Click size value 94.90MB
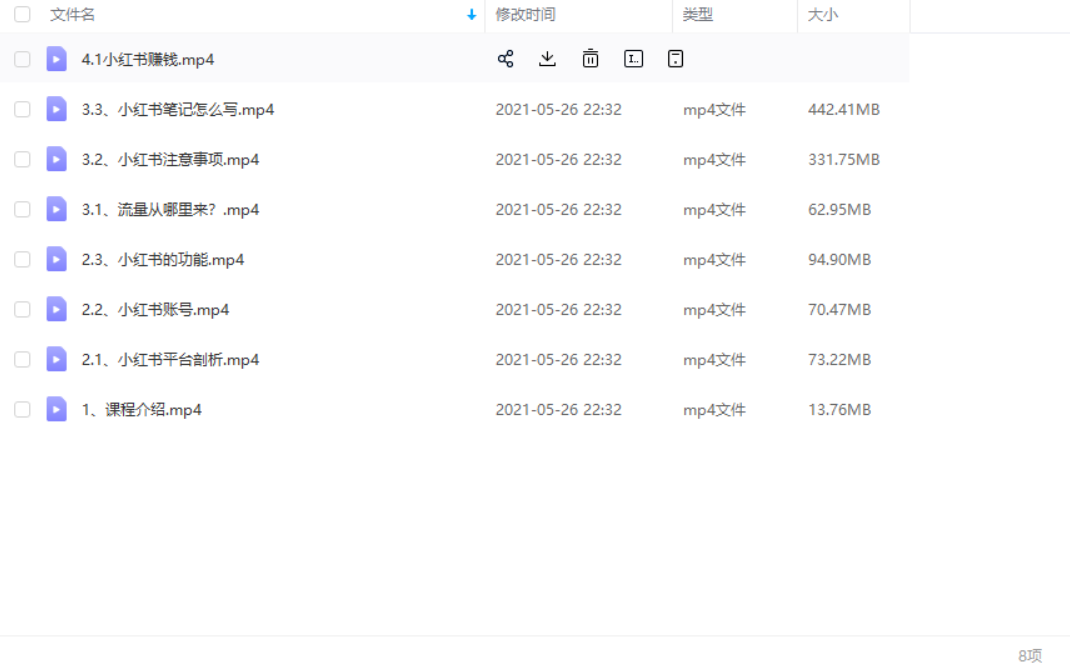 pos(839,259)
